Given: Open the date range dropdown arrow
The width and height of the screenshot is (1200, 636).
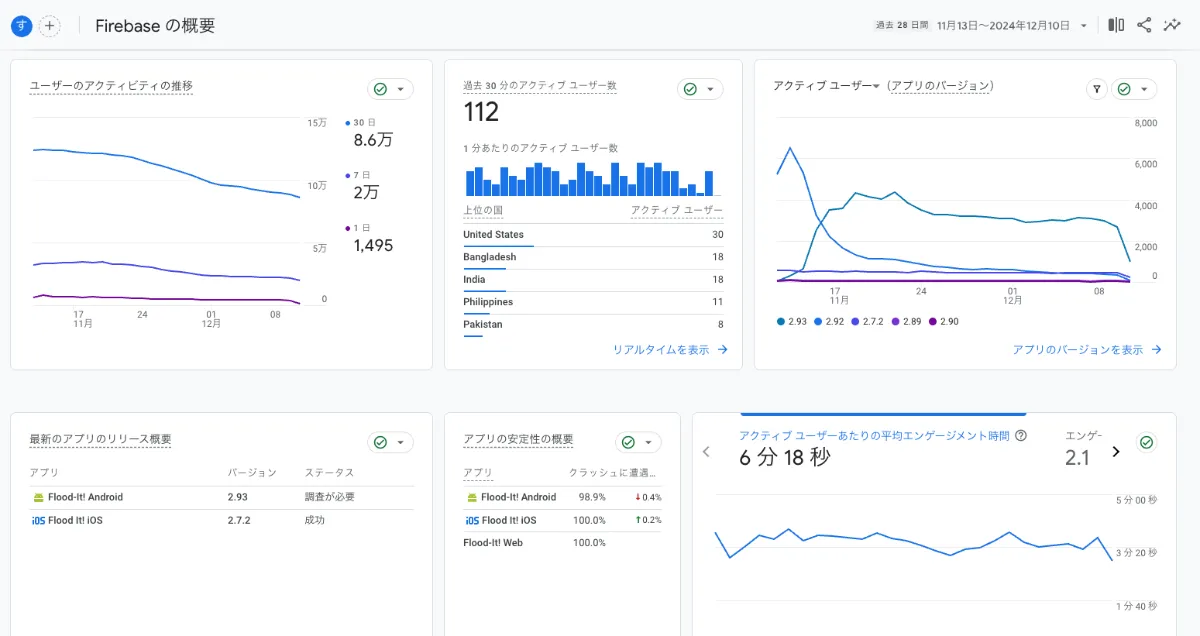Looking at the screenshot, I should coord(1083,26).
